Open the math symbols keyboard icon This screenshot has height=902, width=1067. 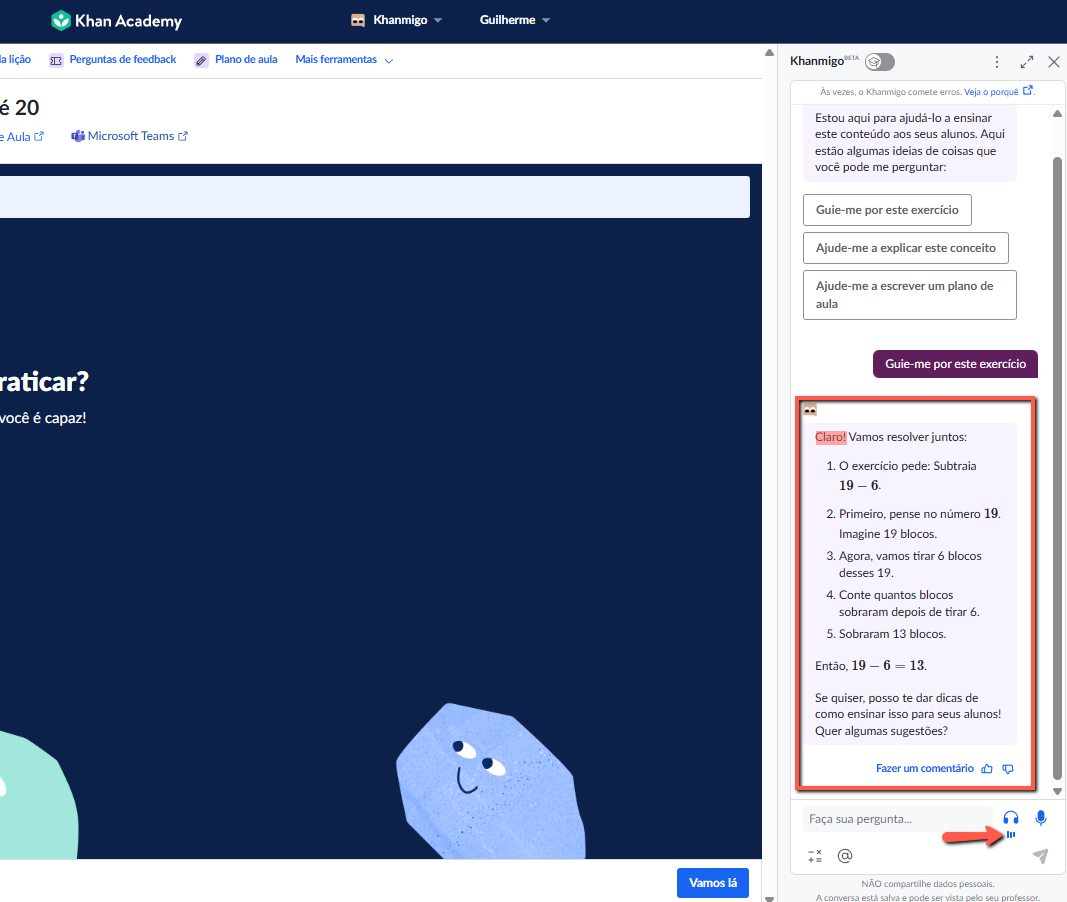[x=815, y=856]
